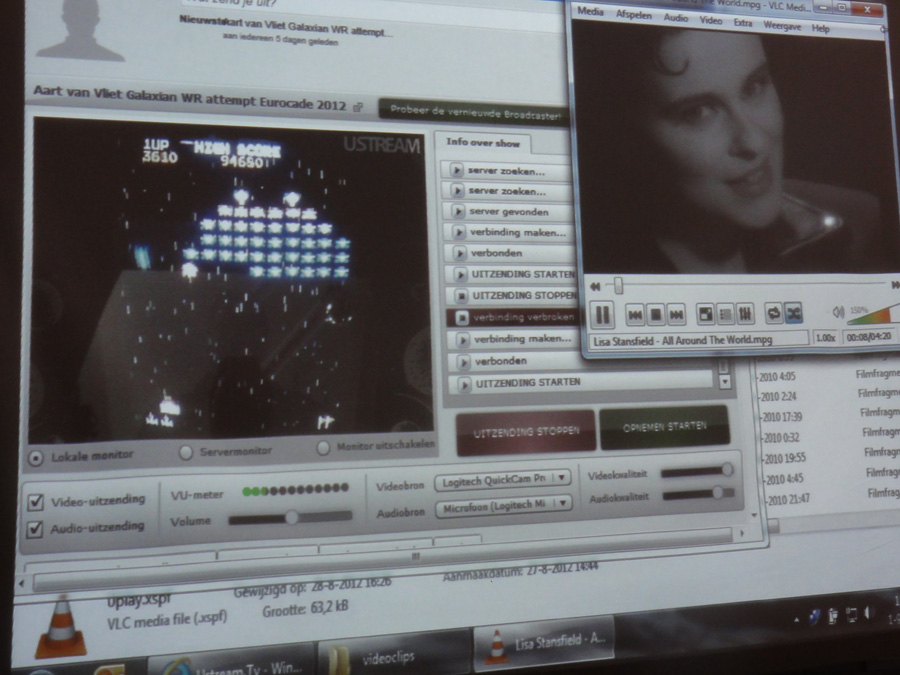
Task: Open the Media menu in VLC
Action: pyautogui.click(x=590, y=11)
